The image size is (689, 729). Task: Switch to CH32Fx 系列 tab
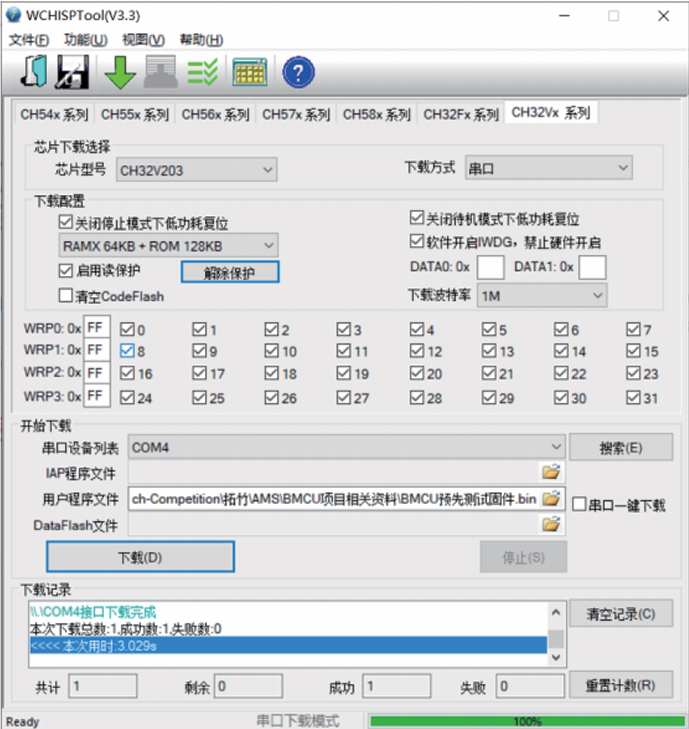[x=461, y=114]
